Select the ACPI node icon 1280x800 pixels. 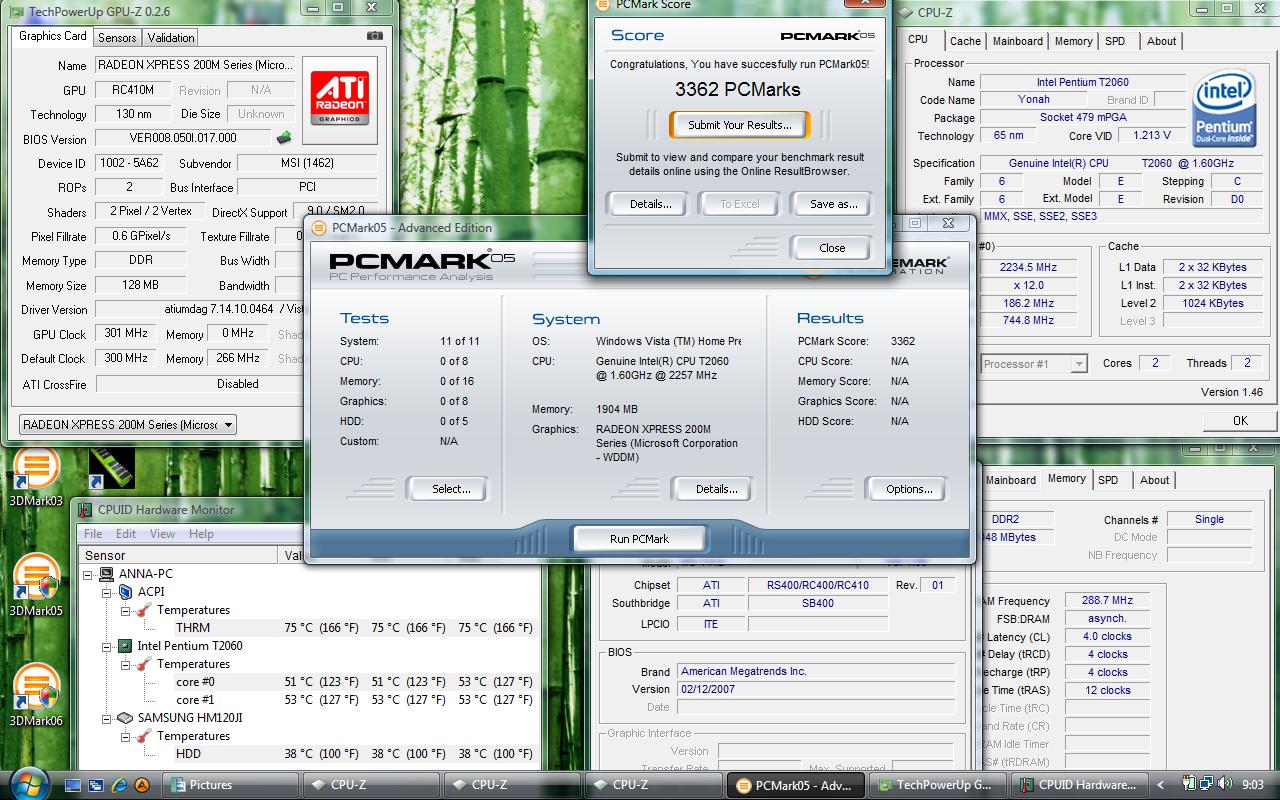[125, 592]
